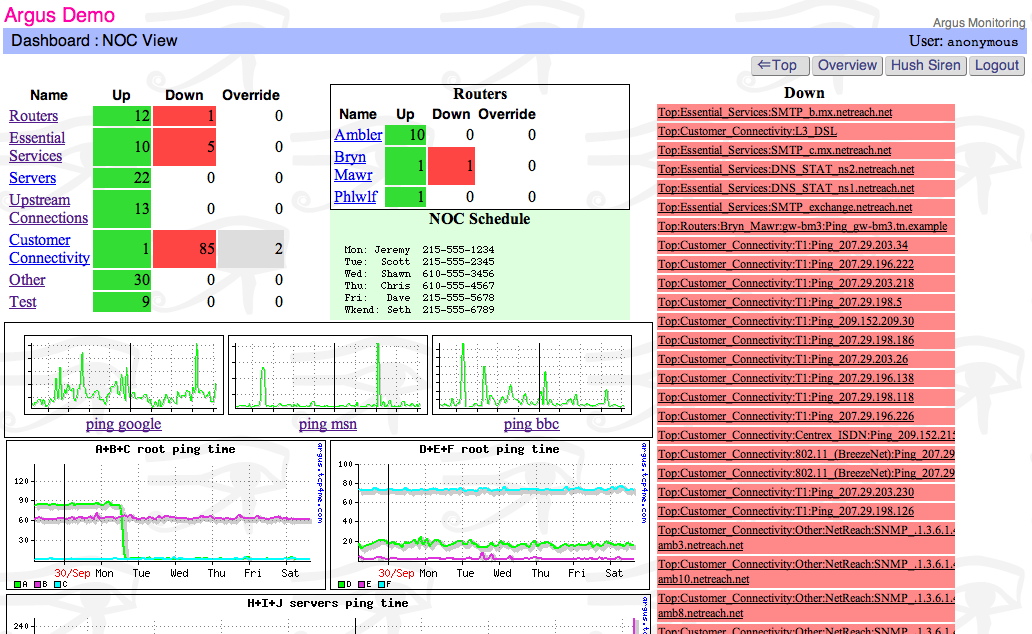Viewport: 1032px width, 634px height.
Task: Open the Customer Connectivity link
Action: 49,249
